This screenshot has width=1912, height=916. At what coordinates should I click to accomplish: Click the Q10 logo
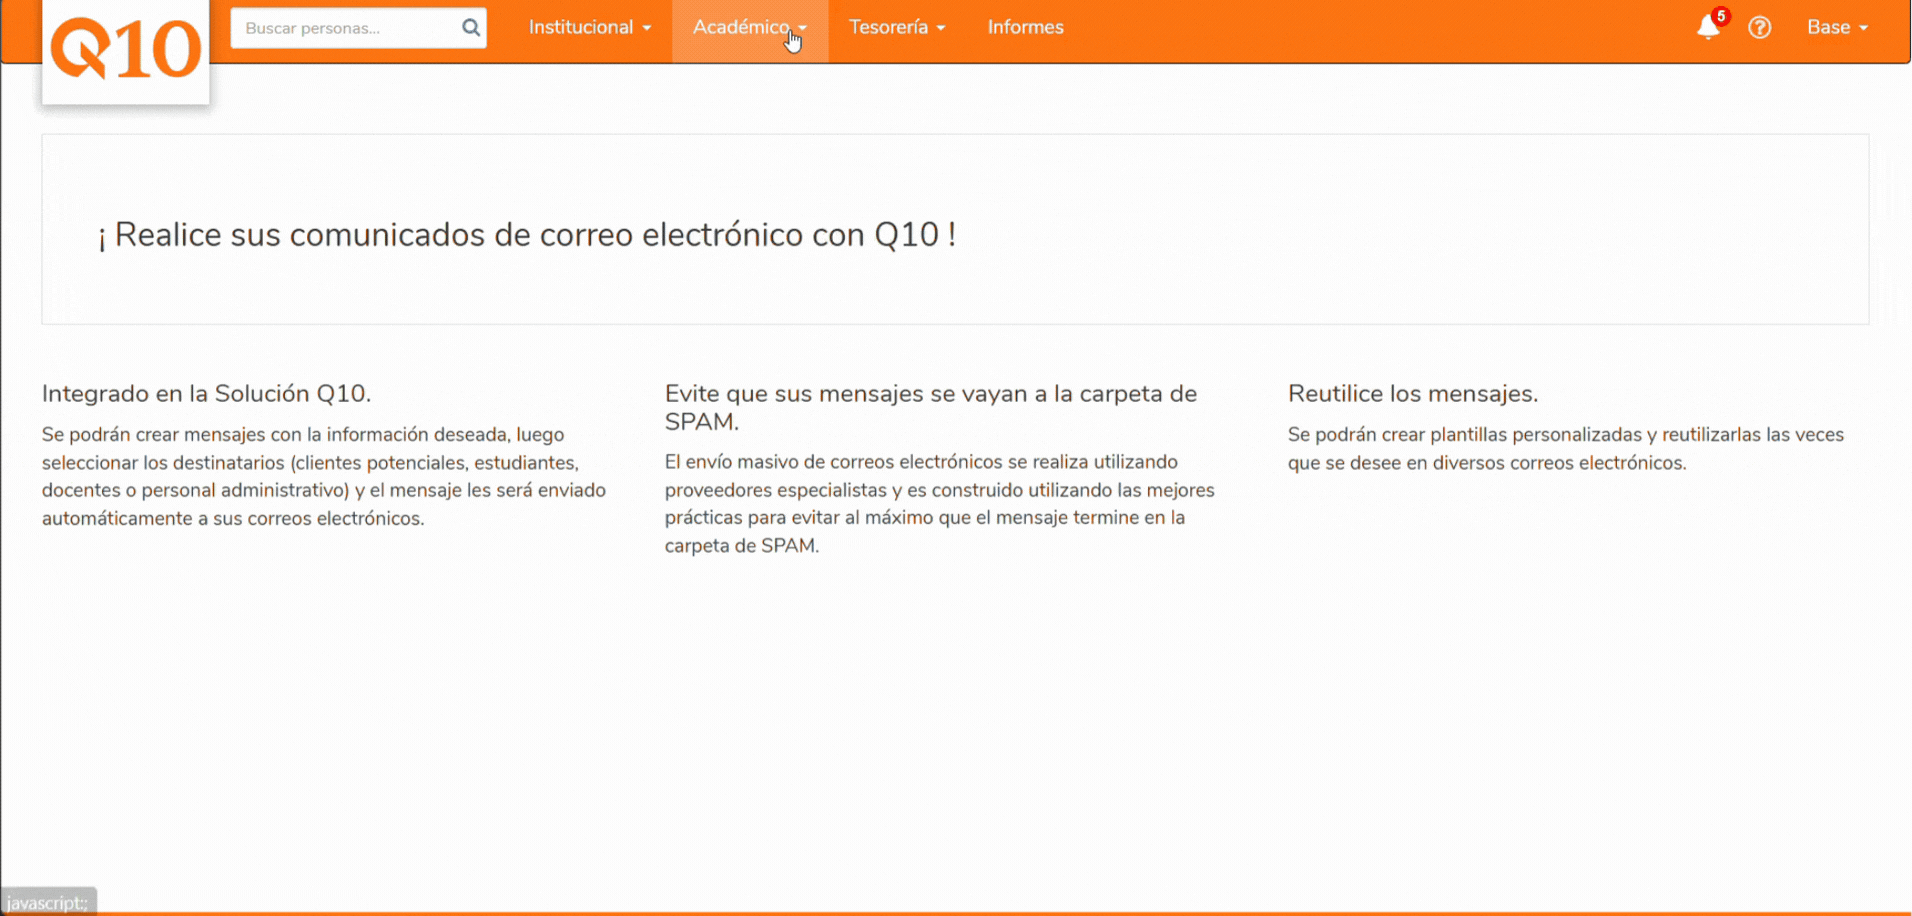pos(126,50)
